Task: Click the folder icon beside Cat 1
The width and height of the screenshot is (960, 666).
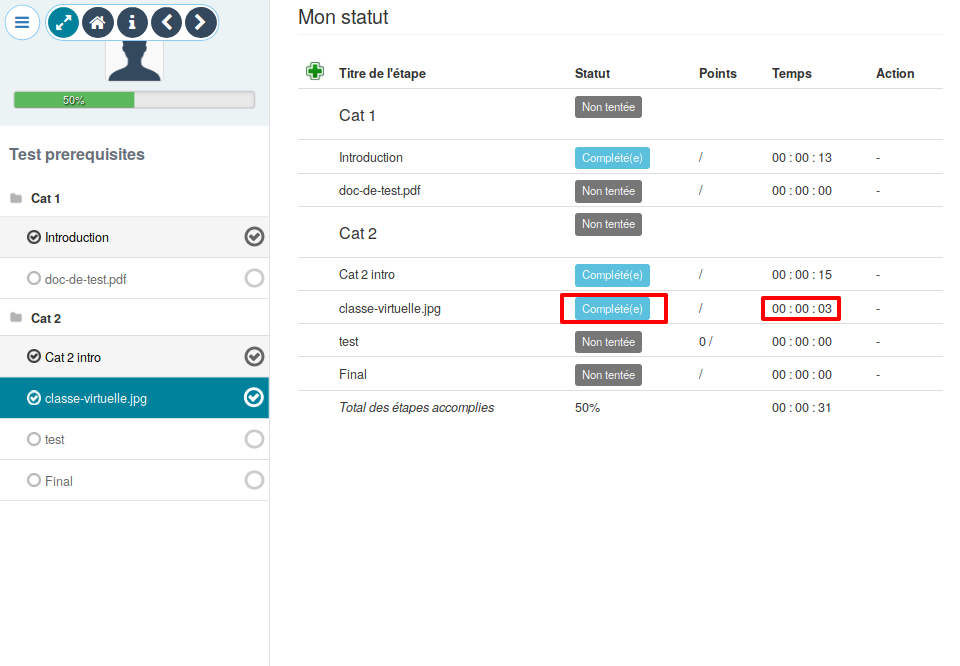Action: click(17, 198)
